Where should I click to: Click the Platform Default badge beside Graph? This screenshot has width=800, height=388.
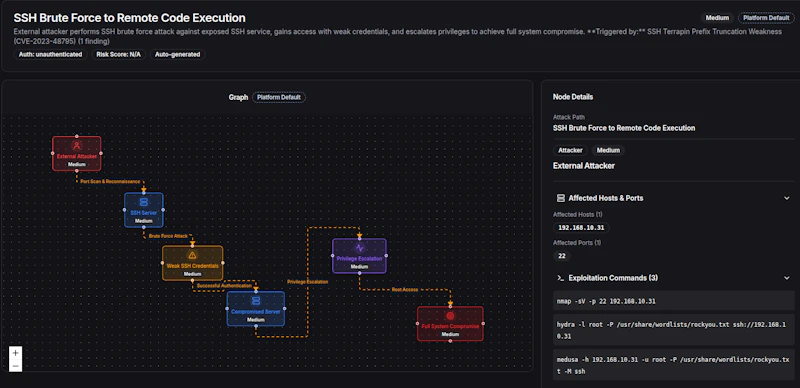pyautogui.click(x=279, y=97)
